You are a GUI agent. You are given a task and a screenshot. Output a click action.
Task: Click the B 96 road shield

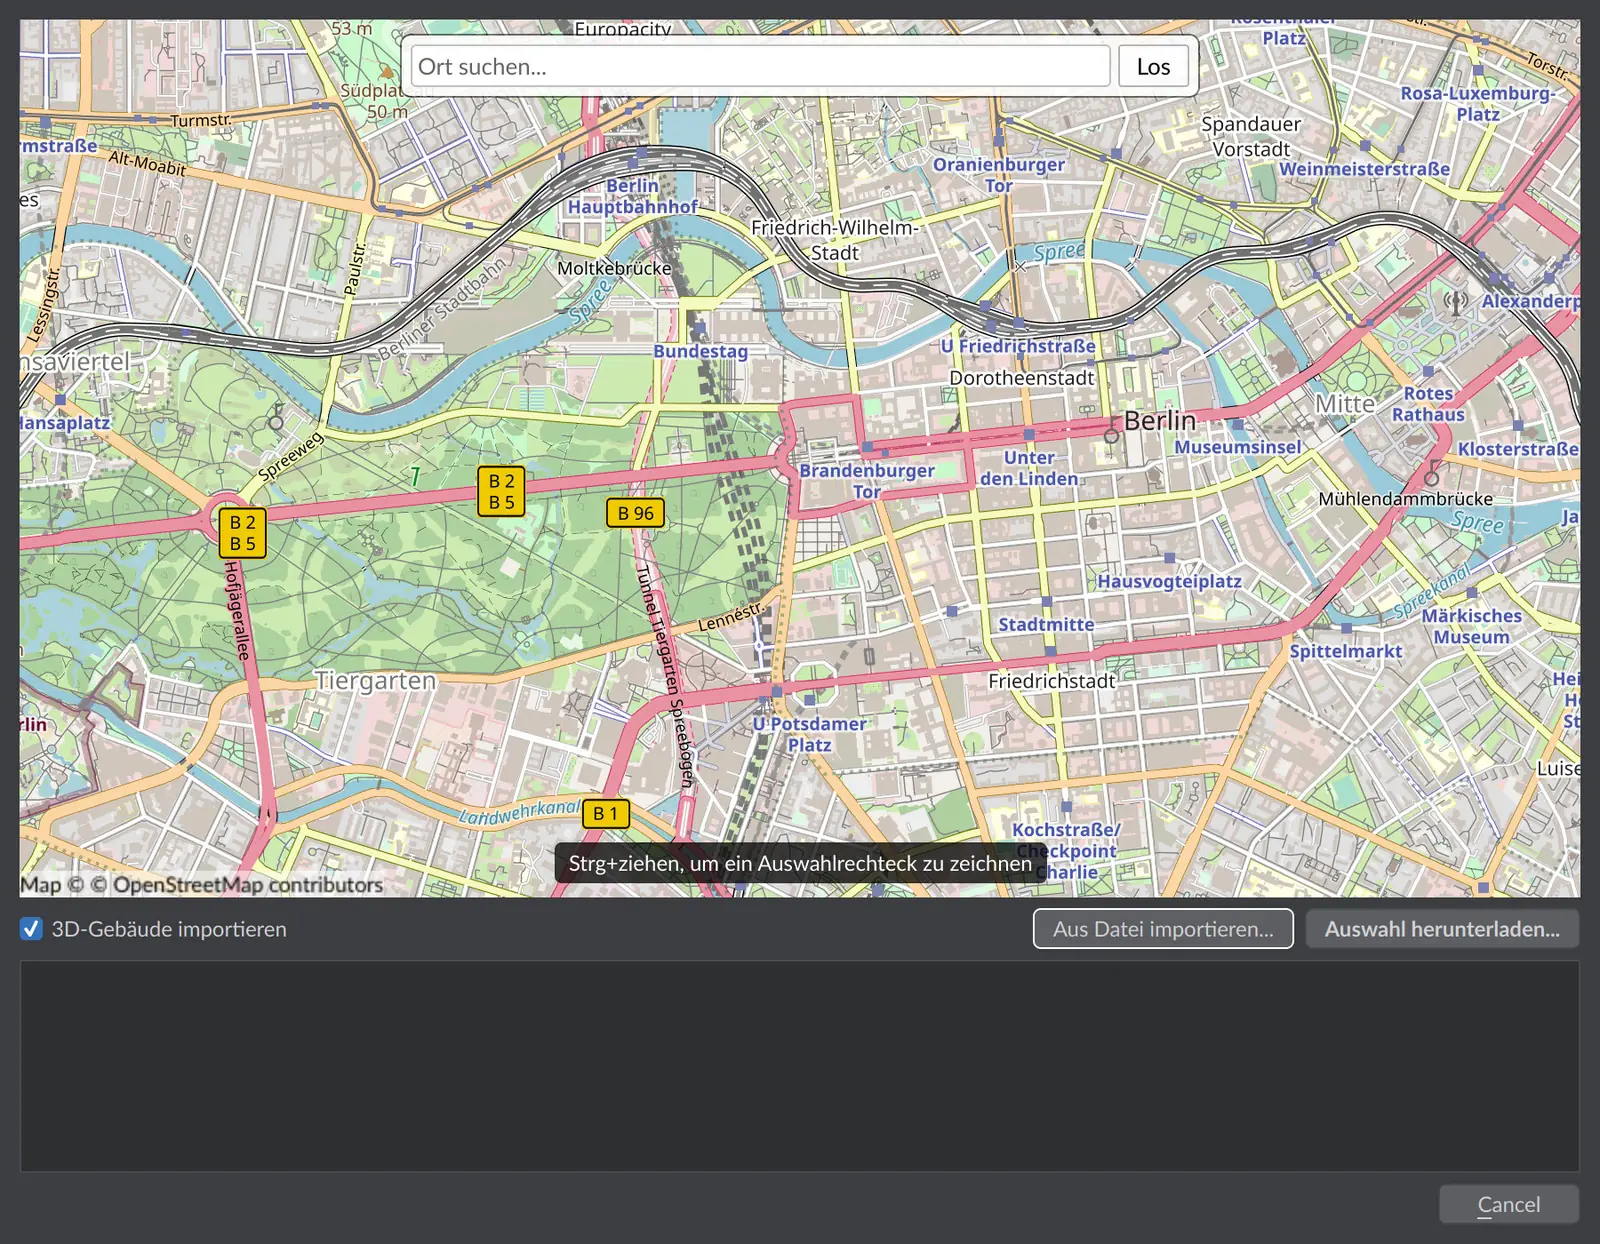click(635, 513)
